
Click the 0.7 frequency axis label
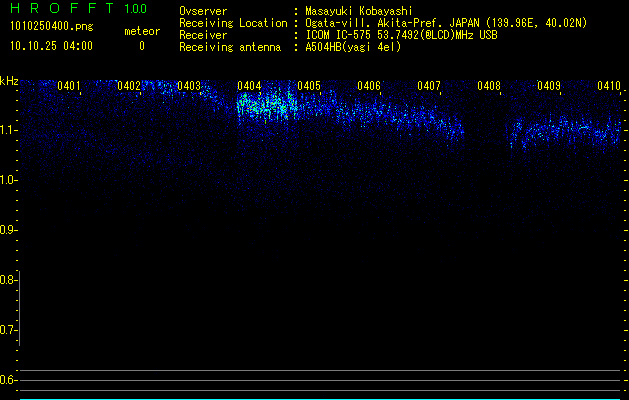(x=8, y=330)
